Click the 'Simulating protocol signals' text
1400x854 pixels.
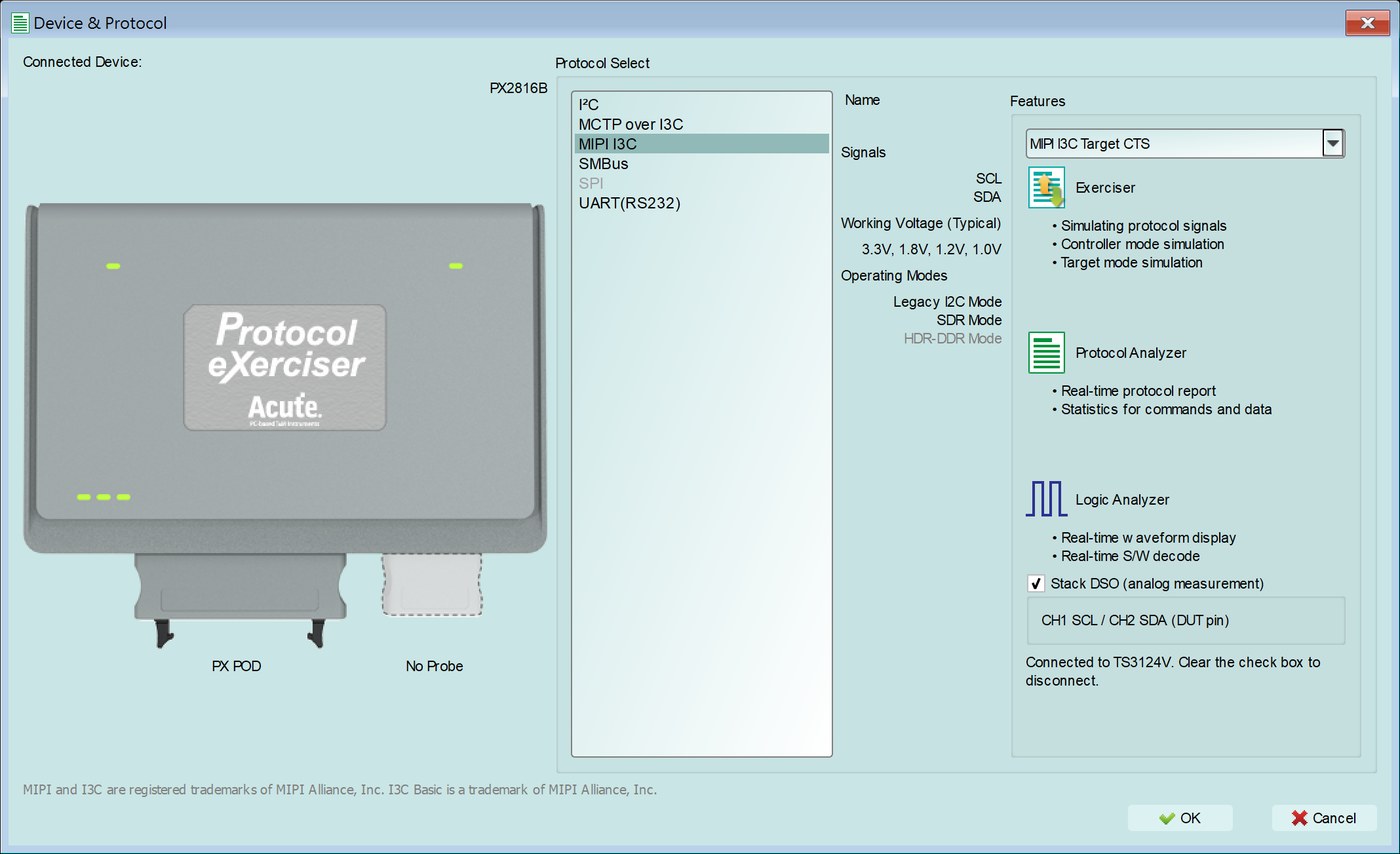pos(1144,226)
